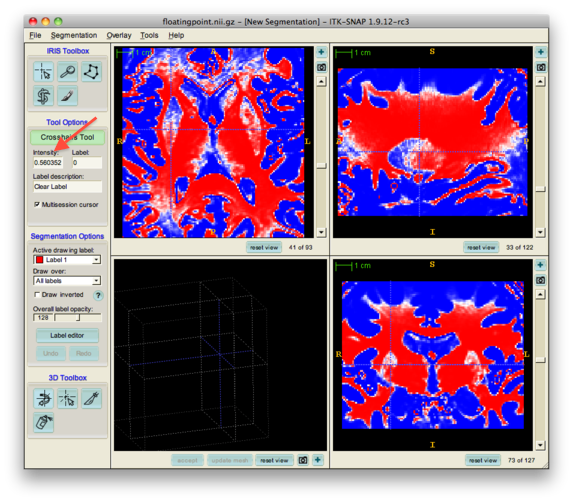Image resolution: width=573 pixels, height=502 pixels.
Task: Toggle the Multisession cursor checkbox
Action: click(x=37, y=205)
